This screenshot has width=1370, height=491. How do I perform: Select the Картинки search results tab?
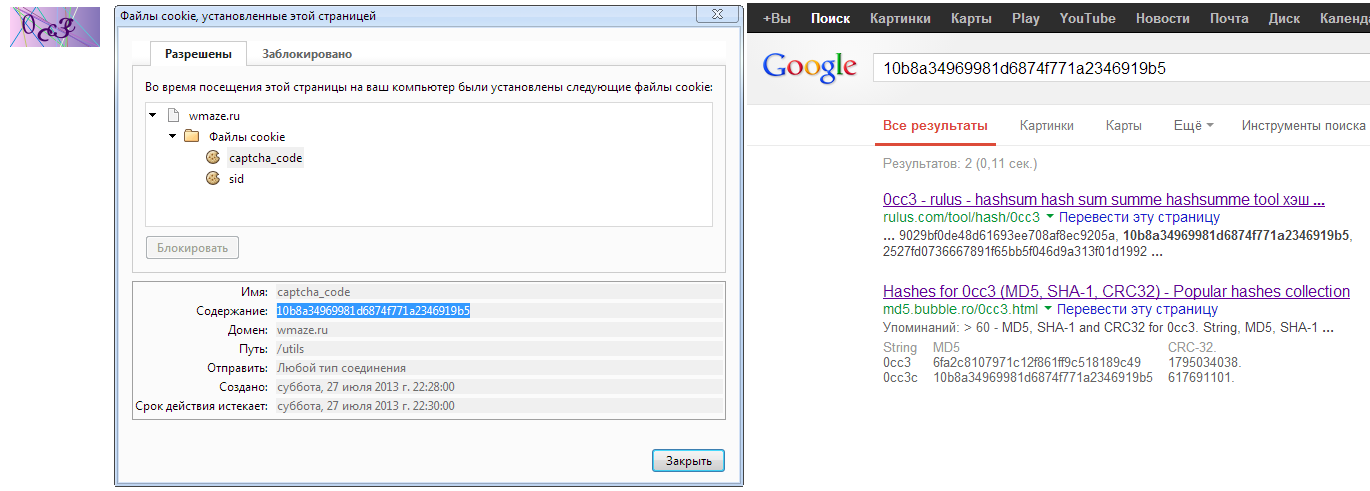click(1046, 126)
